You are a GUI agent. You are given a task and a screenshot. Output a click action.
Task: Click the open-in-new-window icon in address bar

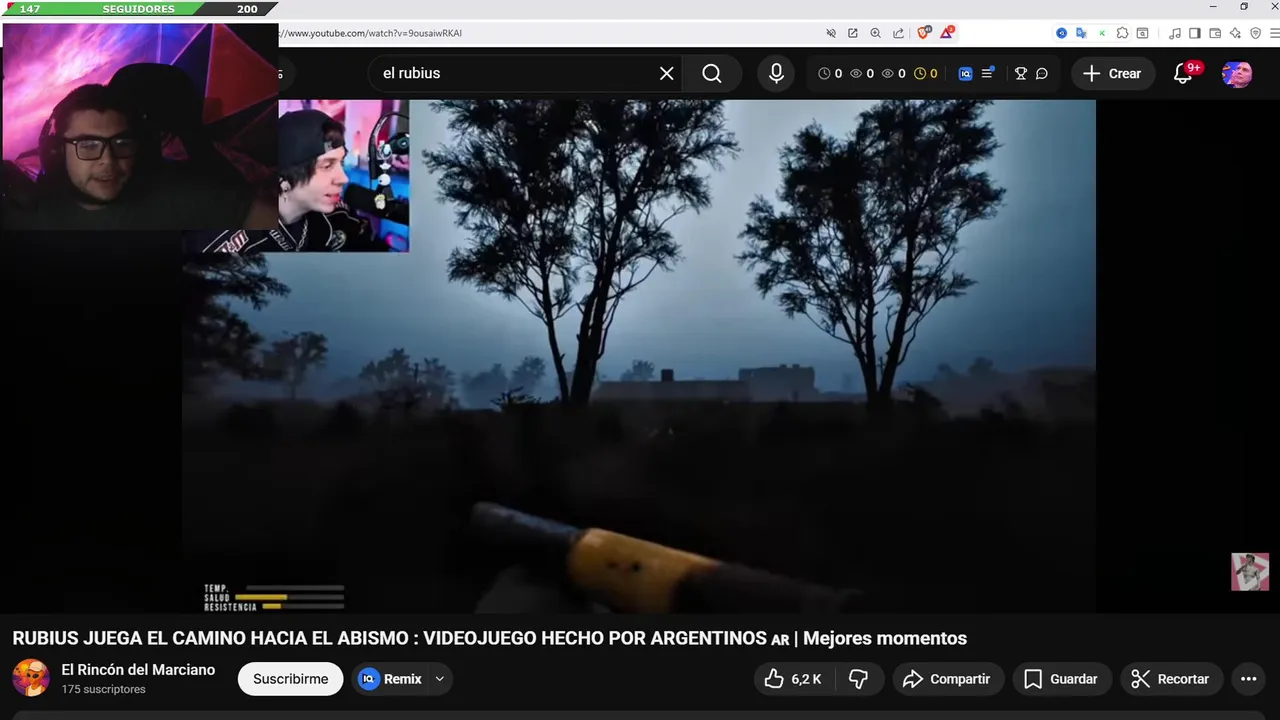tap(853, 33)
